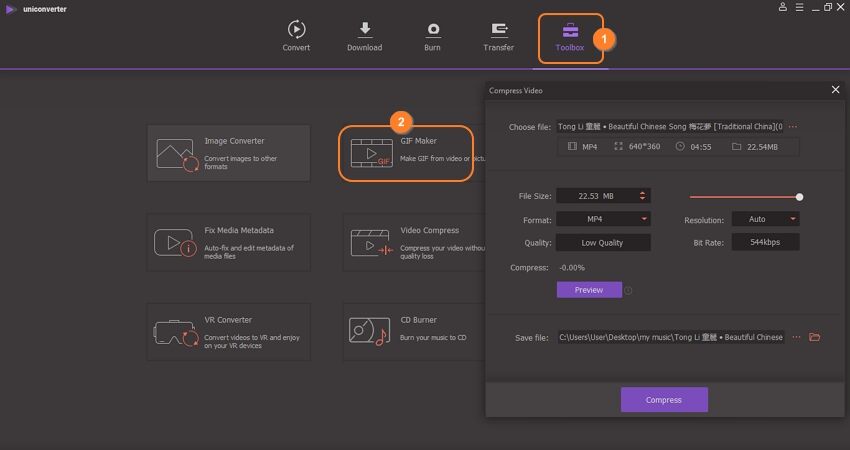The image size is (850, 450).
Task: Click the compression slider handle
Action: pos(799,197)
